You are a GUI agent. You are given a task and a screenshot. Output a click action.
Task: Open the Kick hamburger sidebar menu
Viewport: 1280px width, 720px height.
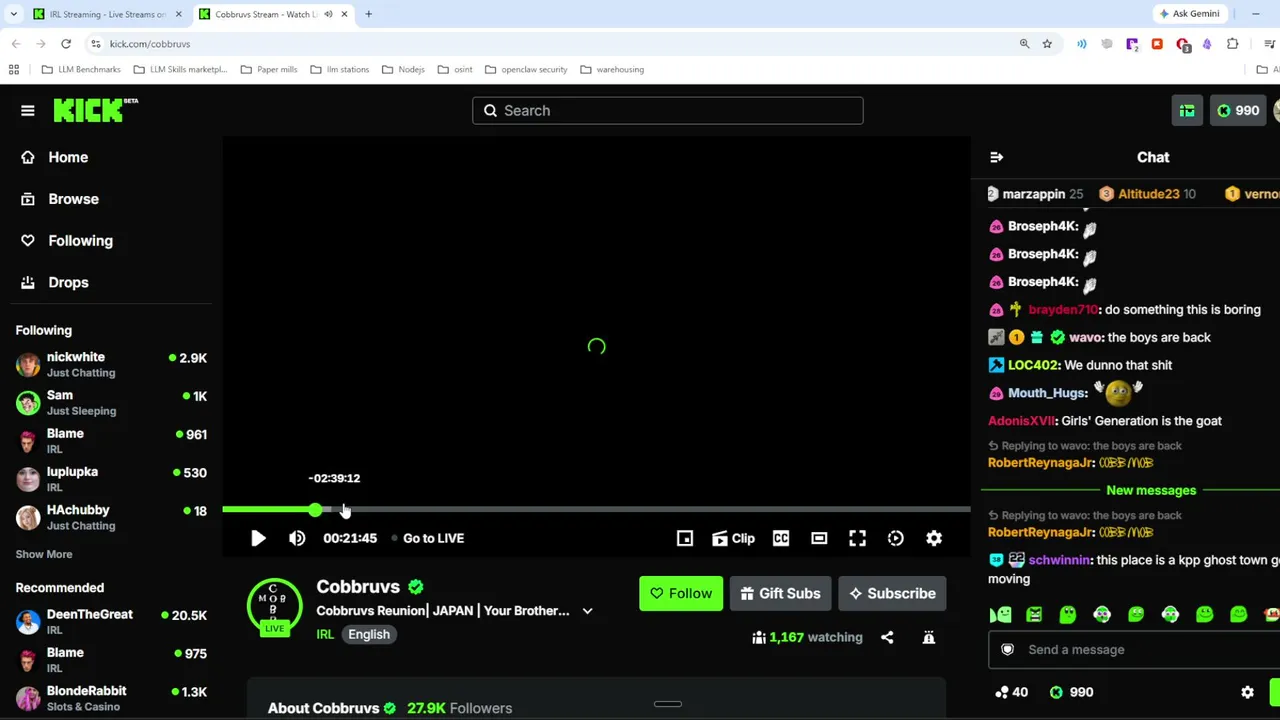28,110
